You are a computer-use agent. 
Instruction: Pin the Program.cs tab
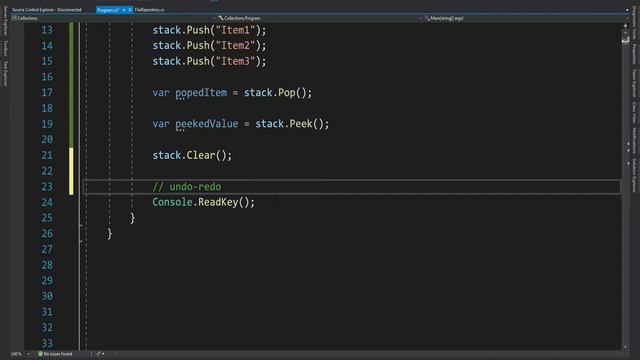coord(124,10)
